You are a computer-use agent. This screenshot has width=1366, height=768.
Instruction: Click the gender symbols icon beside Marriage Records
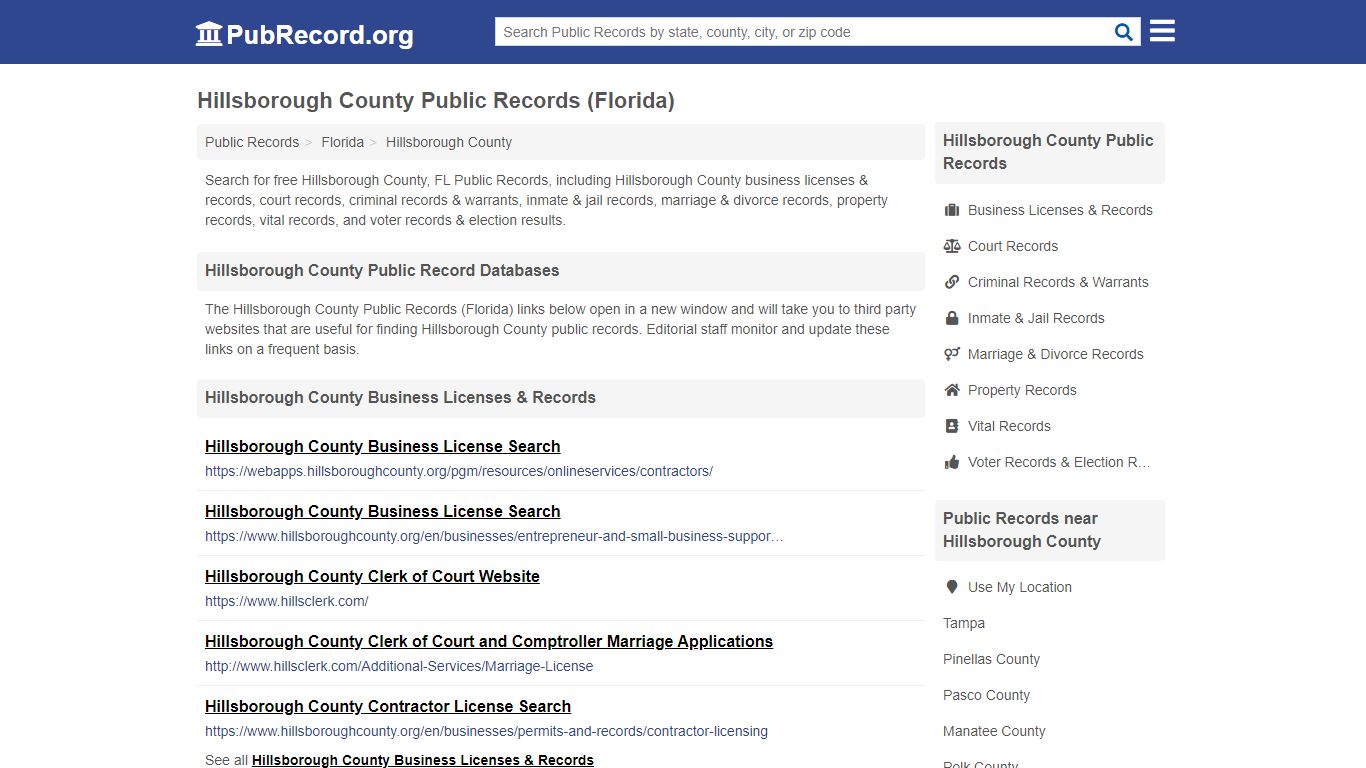click(x=952, y=354)
